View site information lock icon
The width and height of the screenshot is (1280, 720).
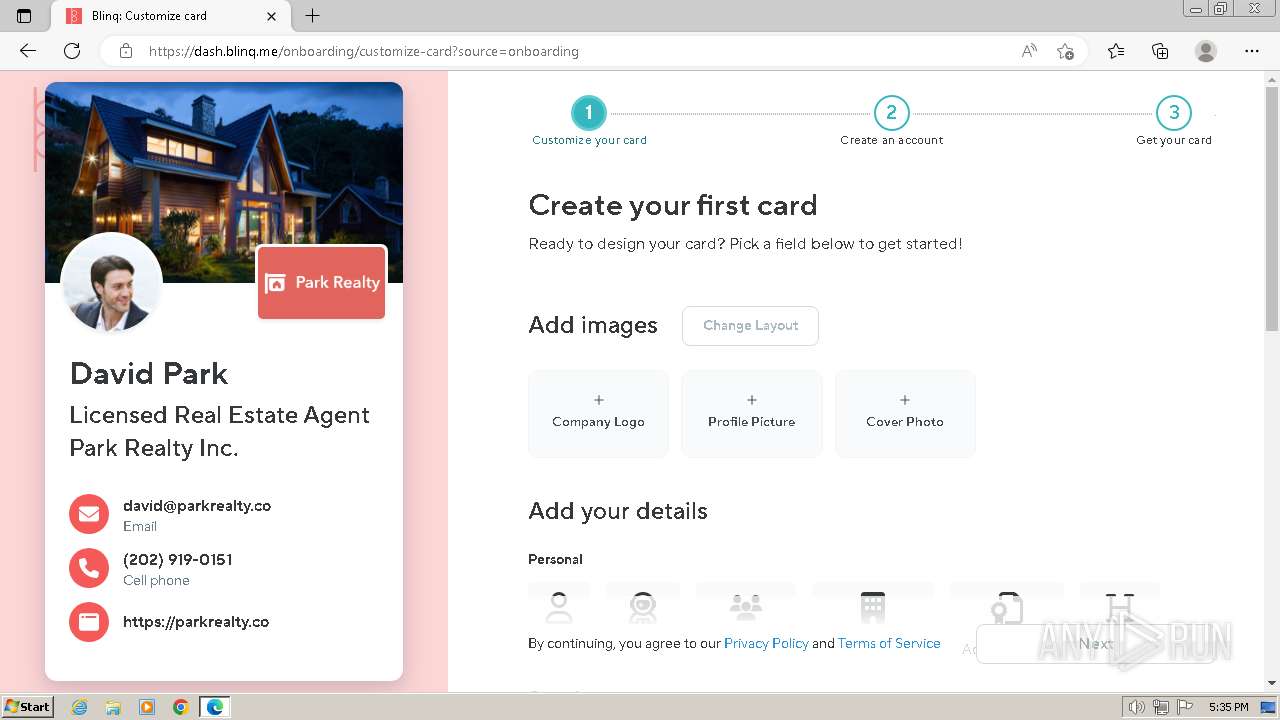click(125, 51)
